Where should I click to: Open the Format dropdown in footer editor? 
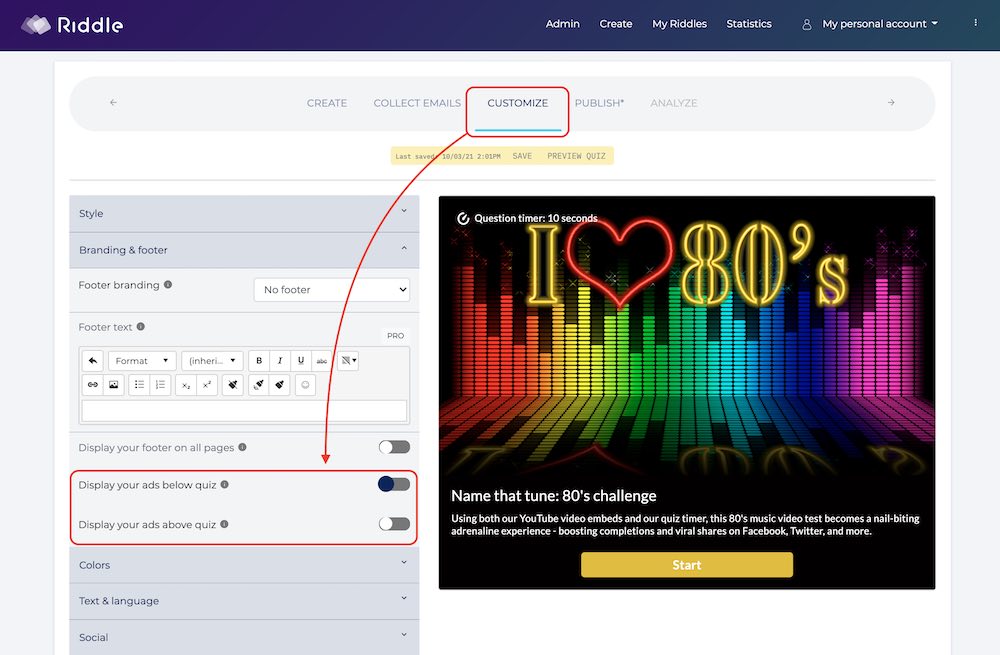tap(142, 361)
